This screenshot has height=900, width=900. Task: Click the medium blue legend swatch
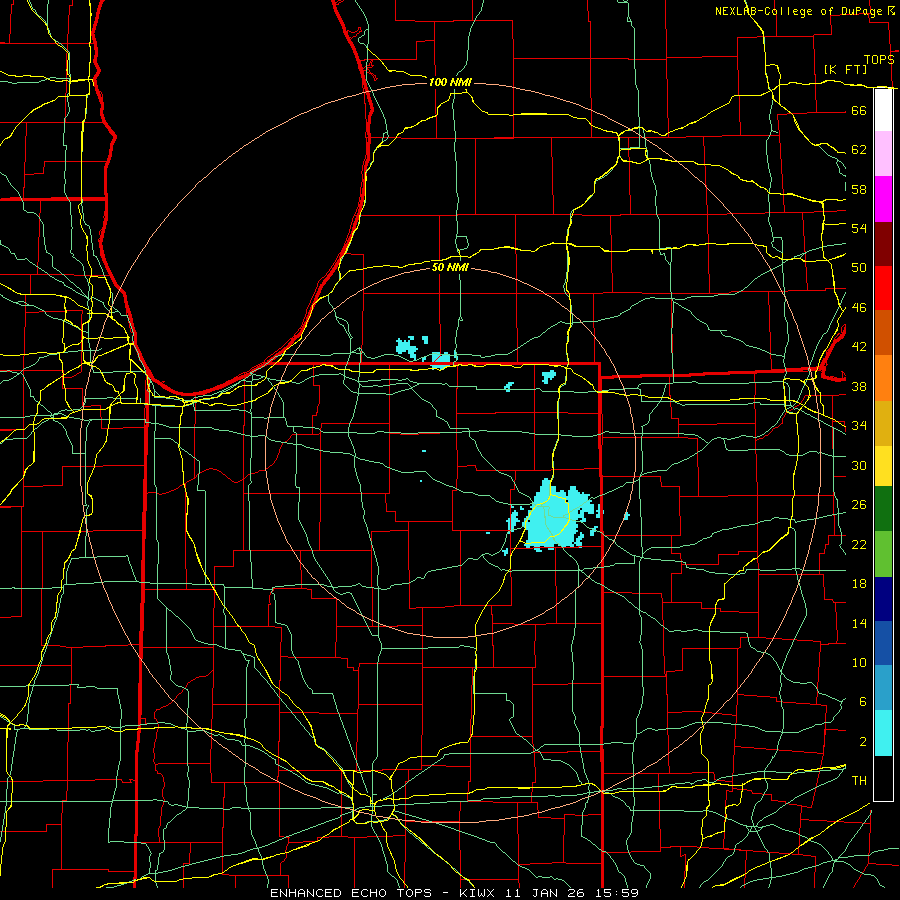coord(883,643)
